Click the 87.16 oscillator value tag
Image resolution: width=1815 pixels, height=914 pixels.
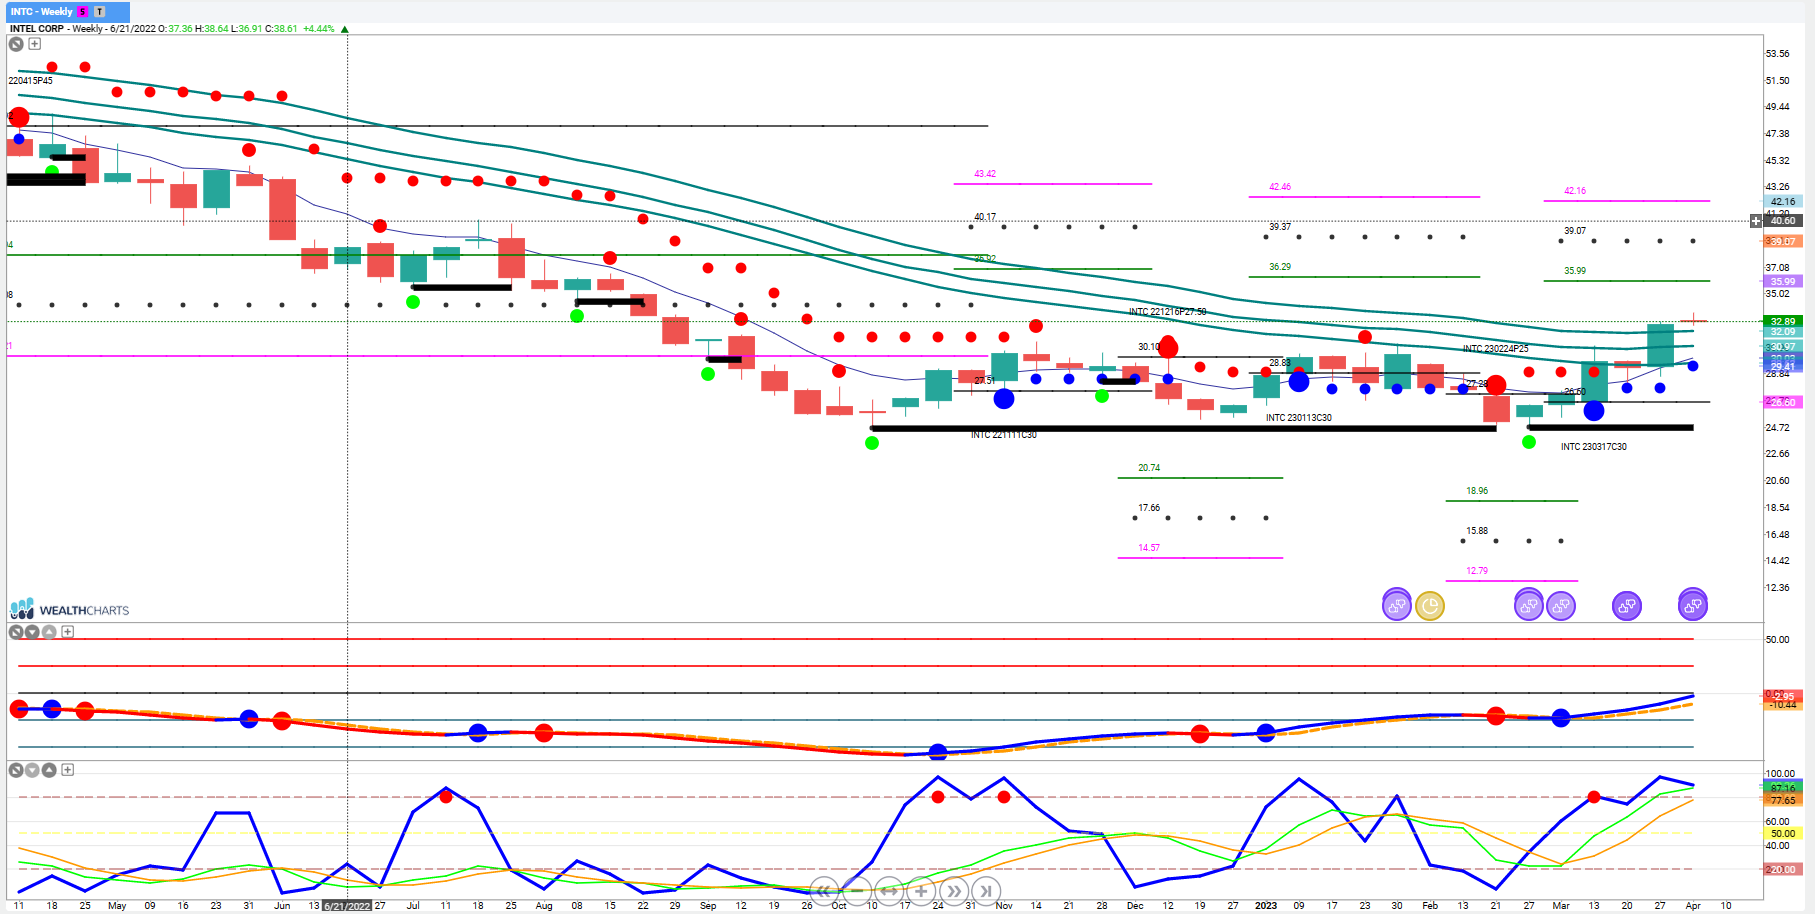[x=1783, y=788]
